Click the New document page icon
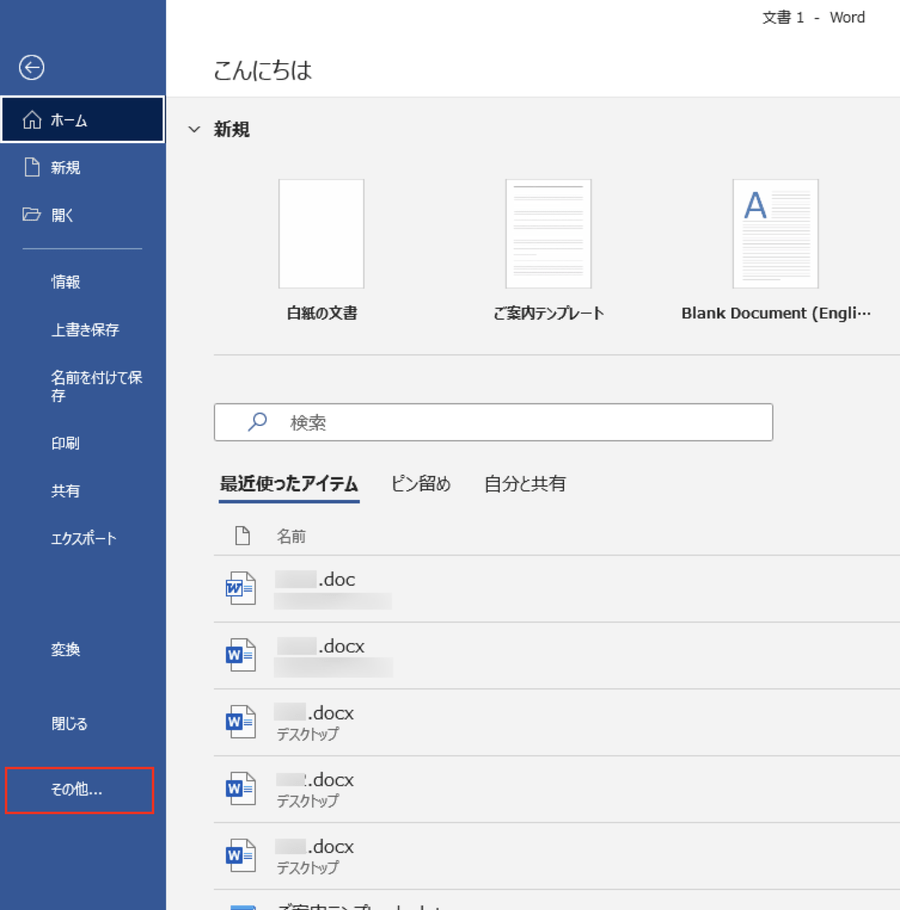This screenshot has height=910, width=900. (x=32, y=168)
